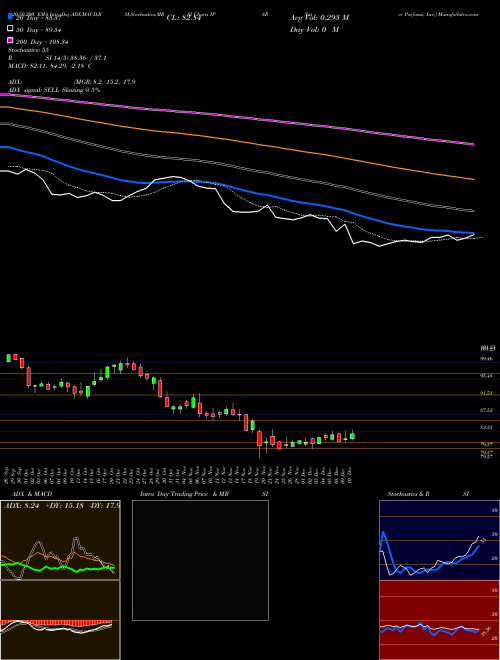Click the 'ADX: 8.24' reading in the ADX panel
This screenshot has height=660, width=500.
pos(21,506)
